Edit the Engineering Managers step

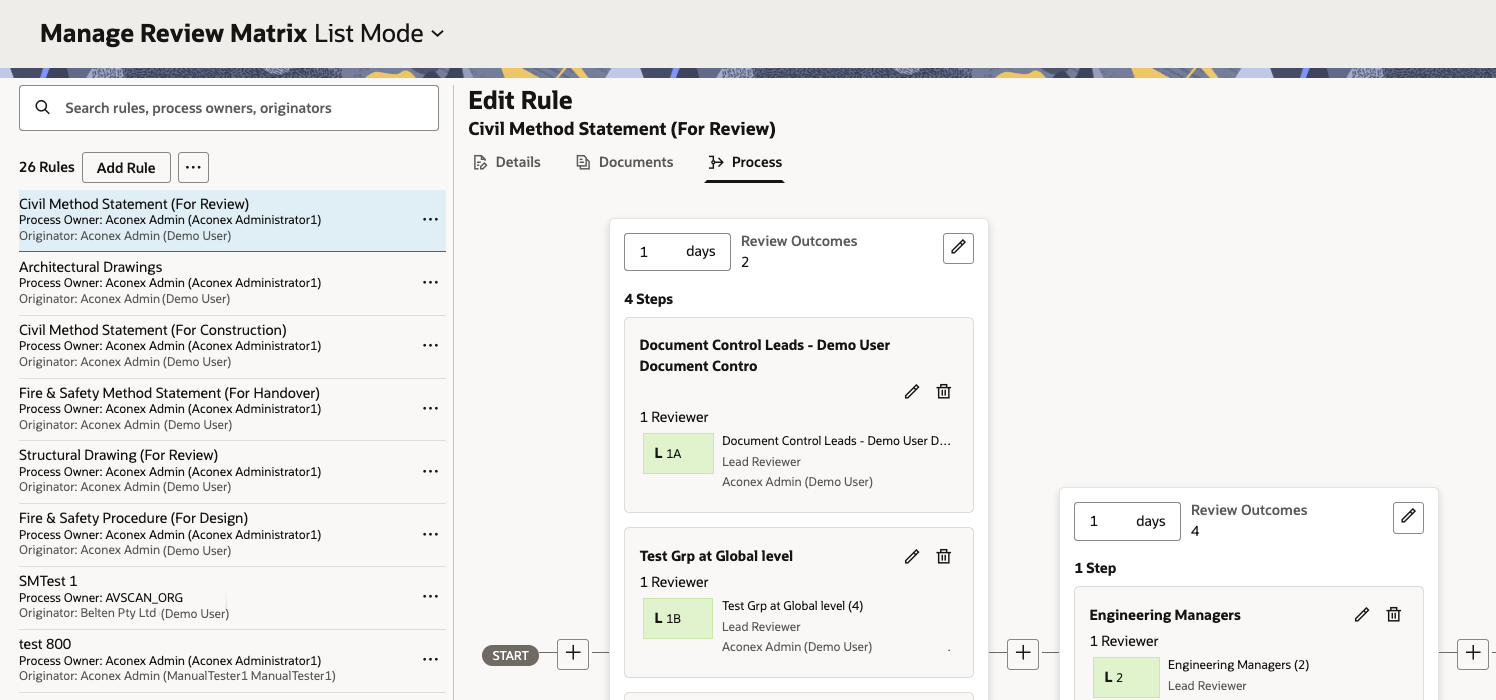(x=1361, y=615)
